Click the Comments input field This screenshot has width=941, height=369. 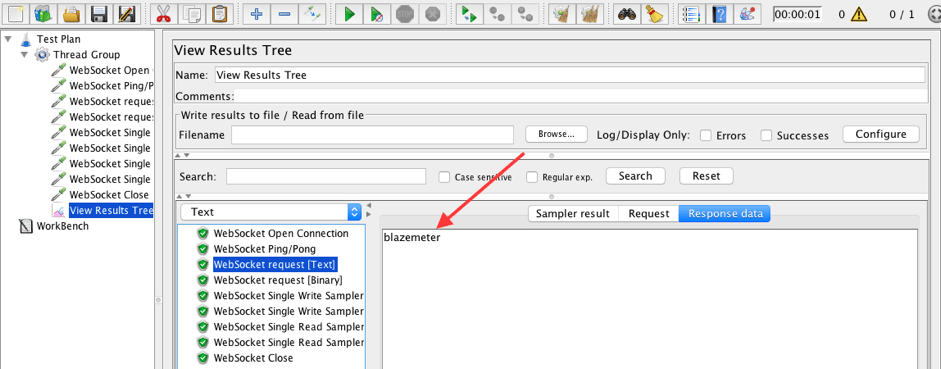coord(580,96)
